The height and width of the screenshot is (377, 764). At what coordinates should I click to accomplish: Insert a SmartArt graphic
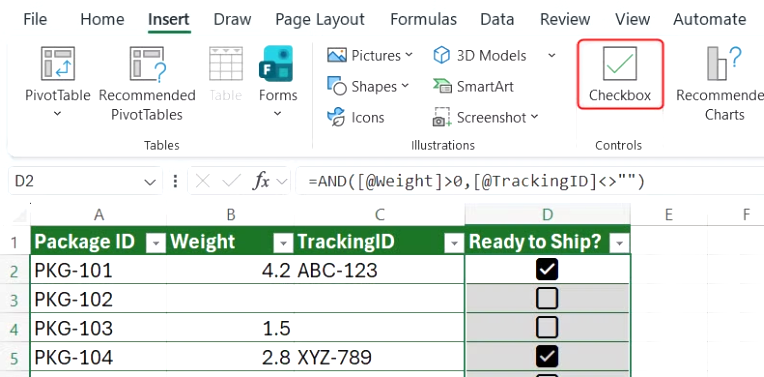click(473, 86)
